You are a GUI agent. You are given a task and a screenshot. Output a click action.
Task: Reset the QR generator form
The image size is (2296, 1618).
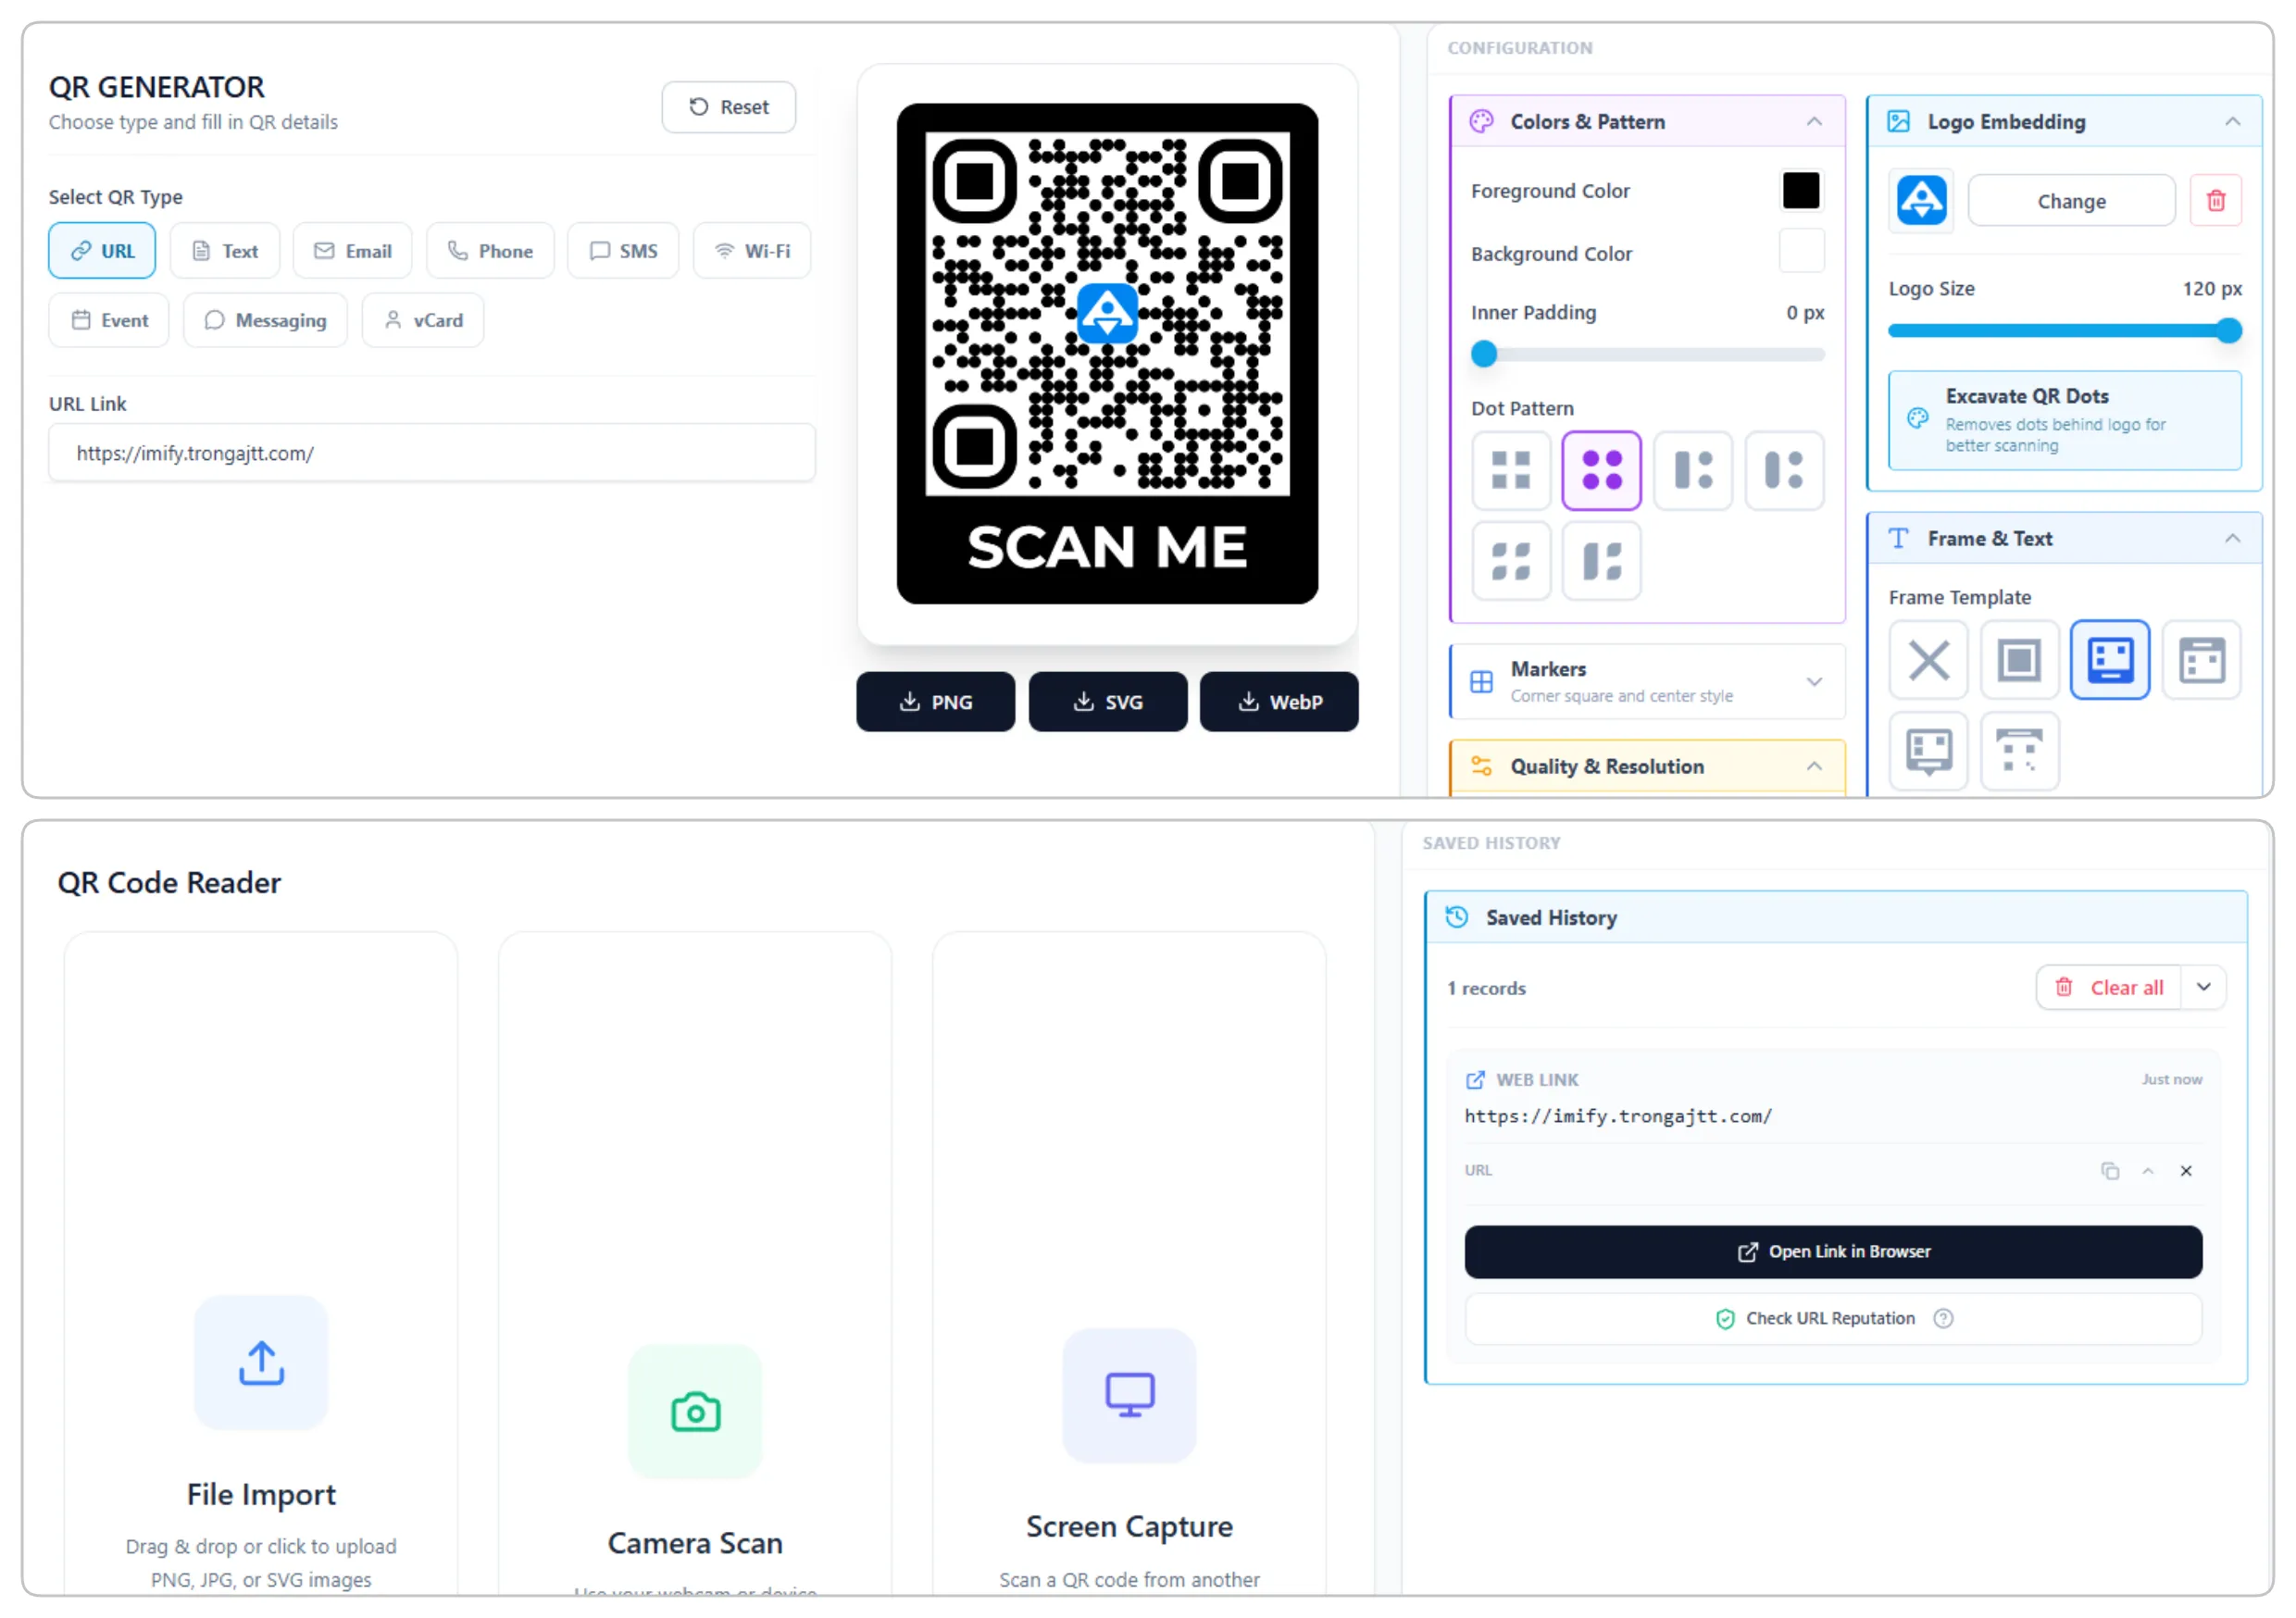coord(728,107)
